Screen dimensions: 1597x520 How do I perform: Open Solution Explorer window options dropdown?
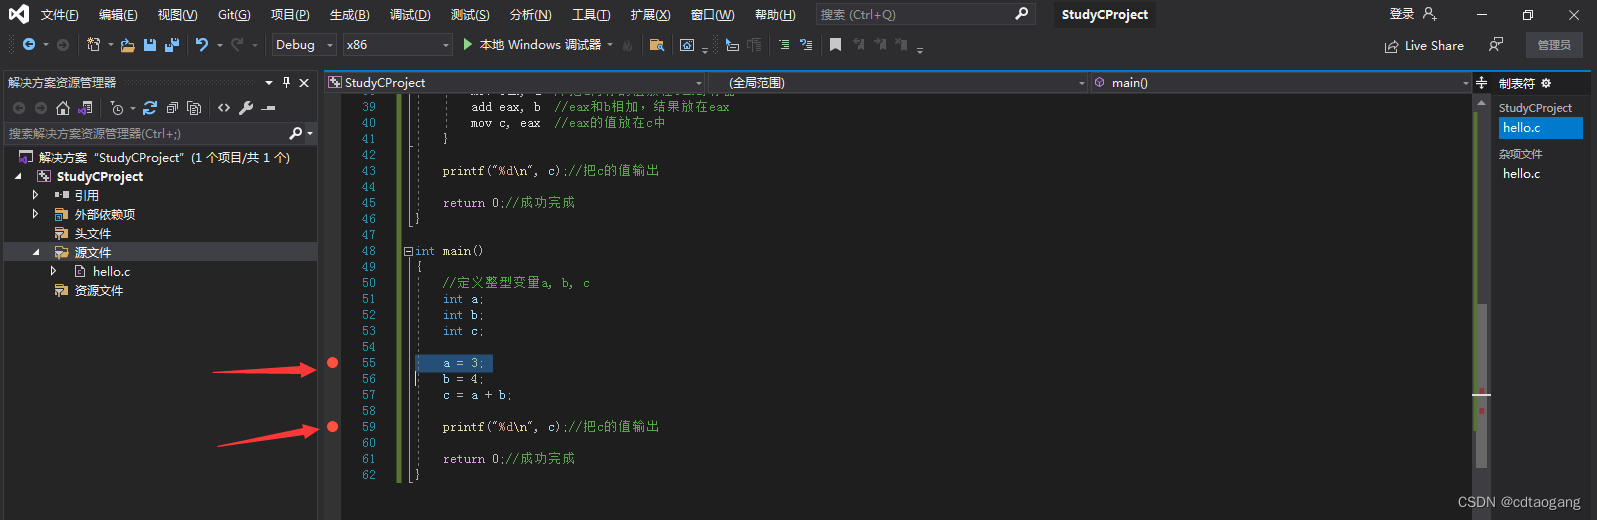pos(269,82)
